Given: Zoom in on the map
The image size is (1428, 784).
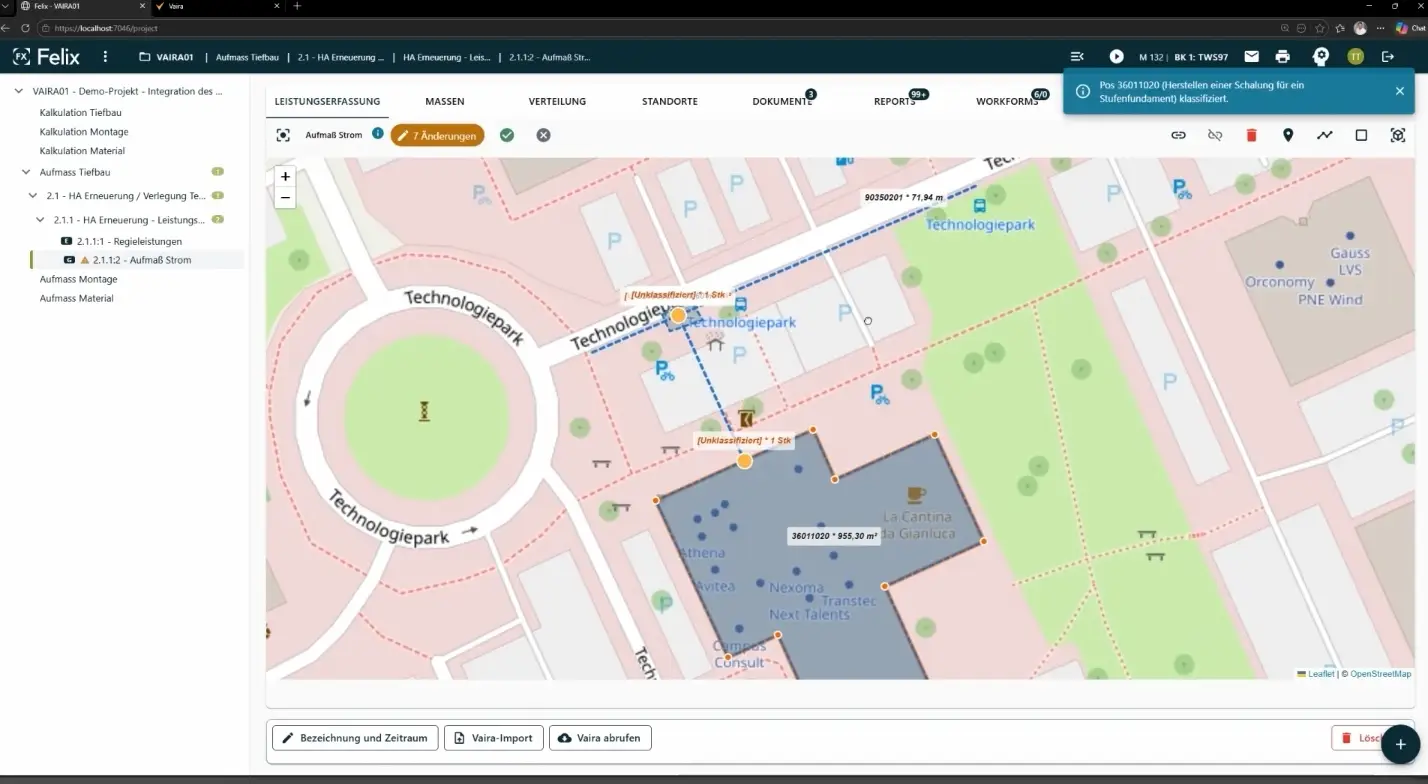Looking at the screenshot, I should click(x=285, y=176).
